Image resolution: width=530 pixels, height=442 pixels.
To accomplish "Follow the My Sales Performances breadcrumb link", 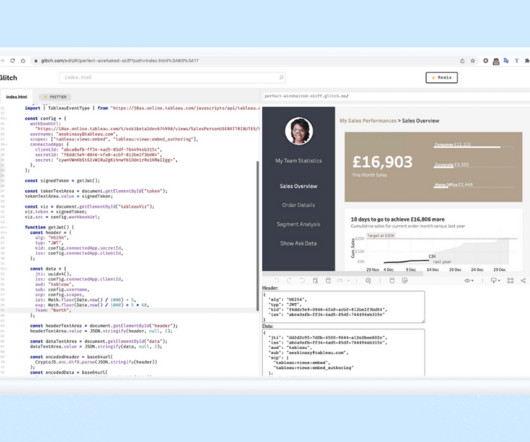I will (368, 121).
